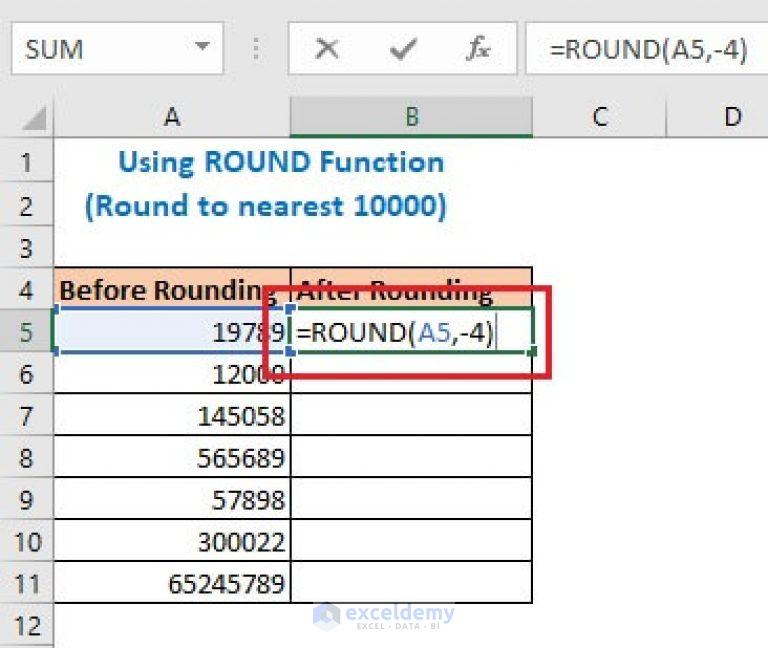Screen dimensions: 768x648
Task: Click cell containing 300022
Action: click(x=172, y=541)
